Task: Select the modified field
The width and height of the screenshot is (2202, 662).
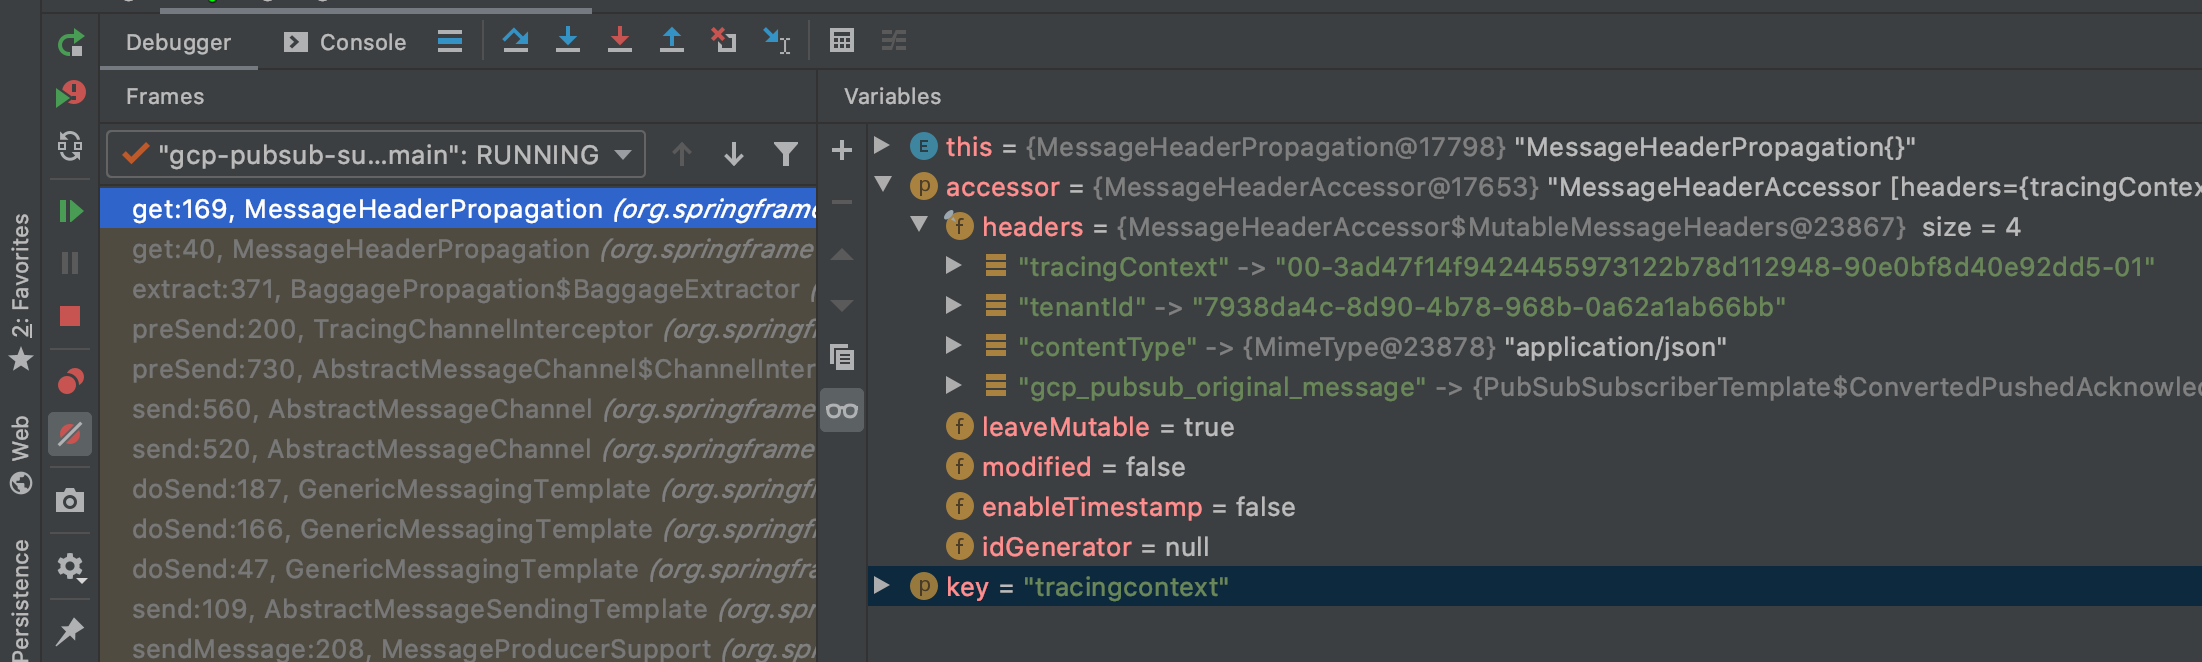Action: pos(1535,467)
